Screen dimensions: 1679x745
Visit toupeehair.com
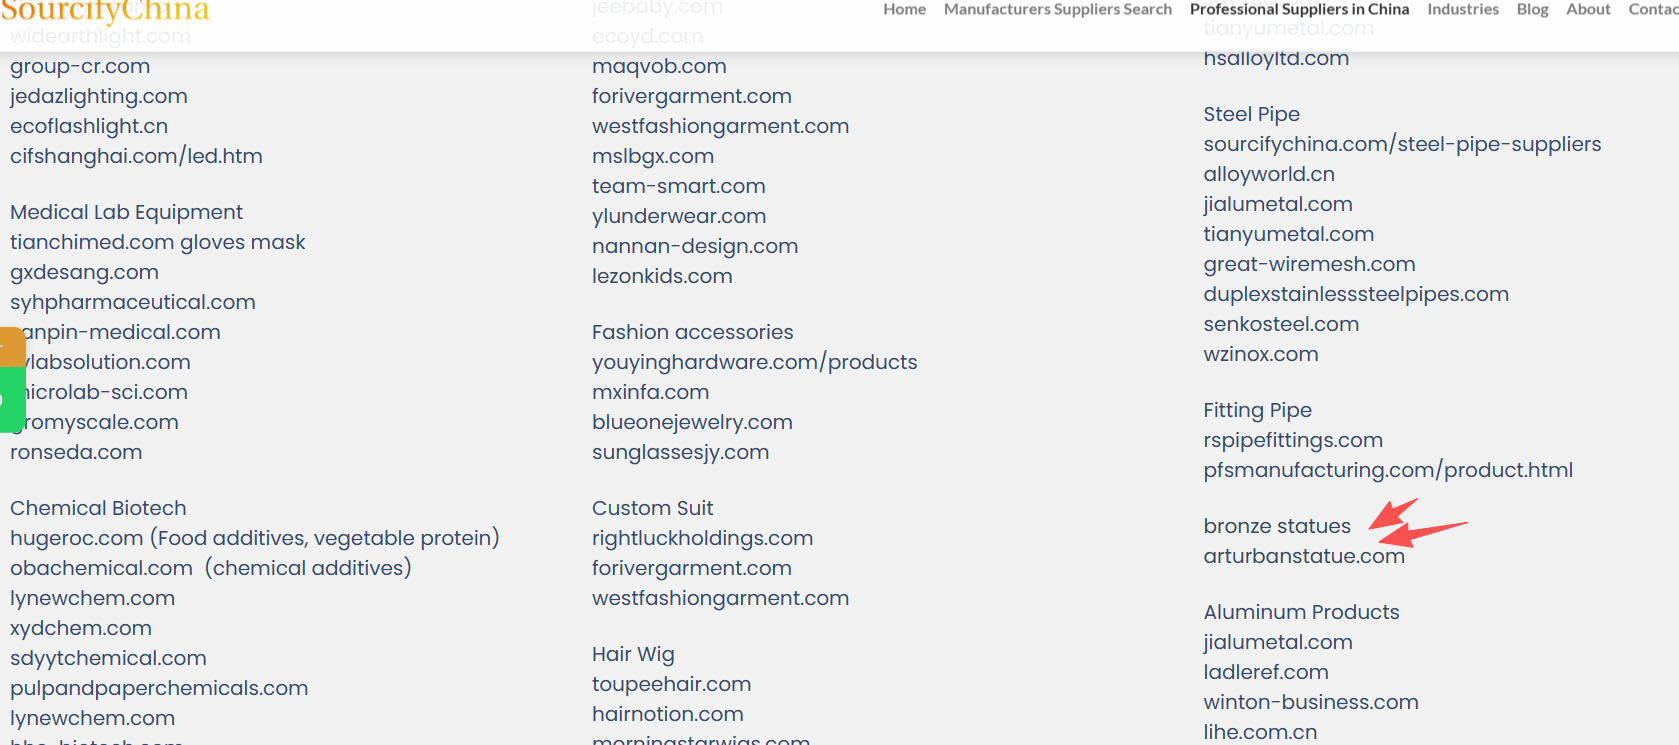672,685
